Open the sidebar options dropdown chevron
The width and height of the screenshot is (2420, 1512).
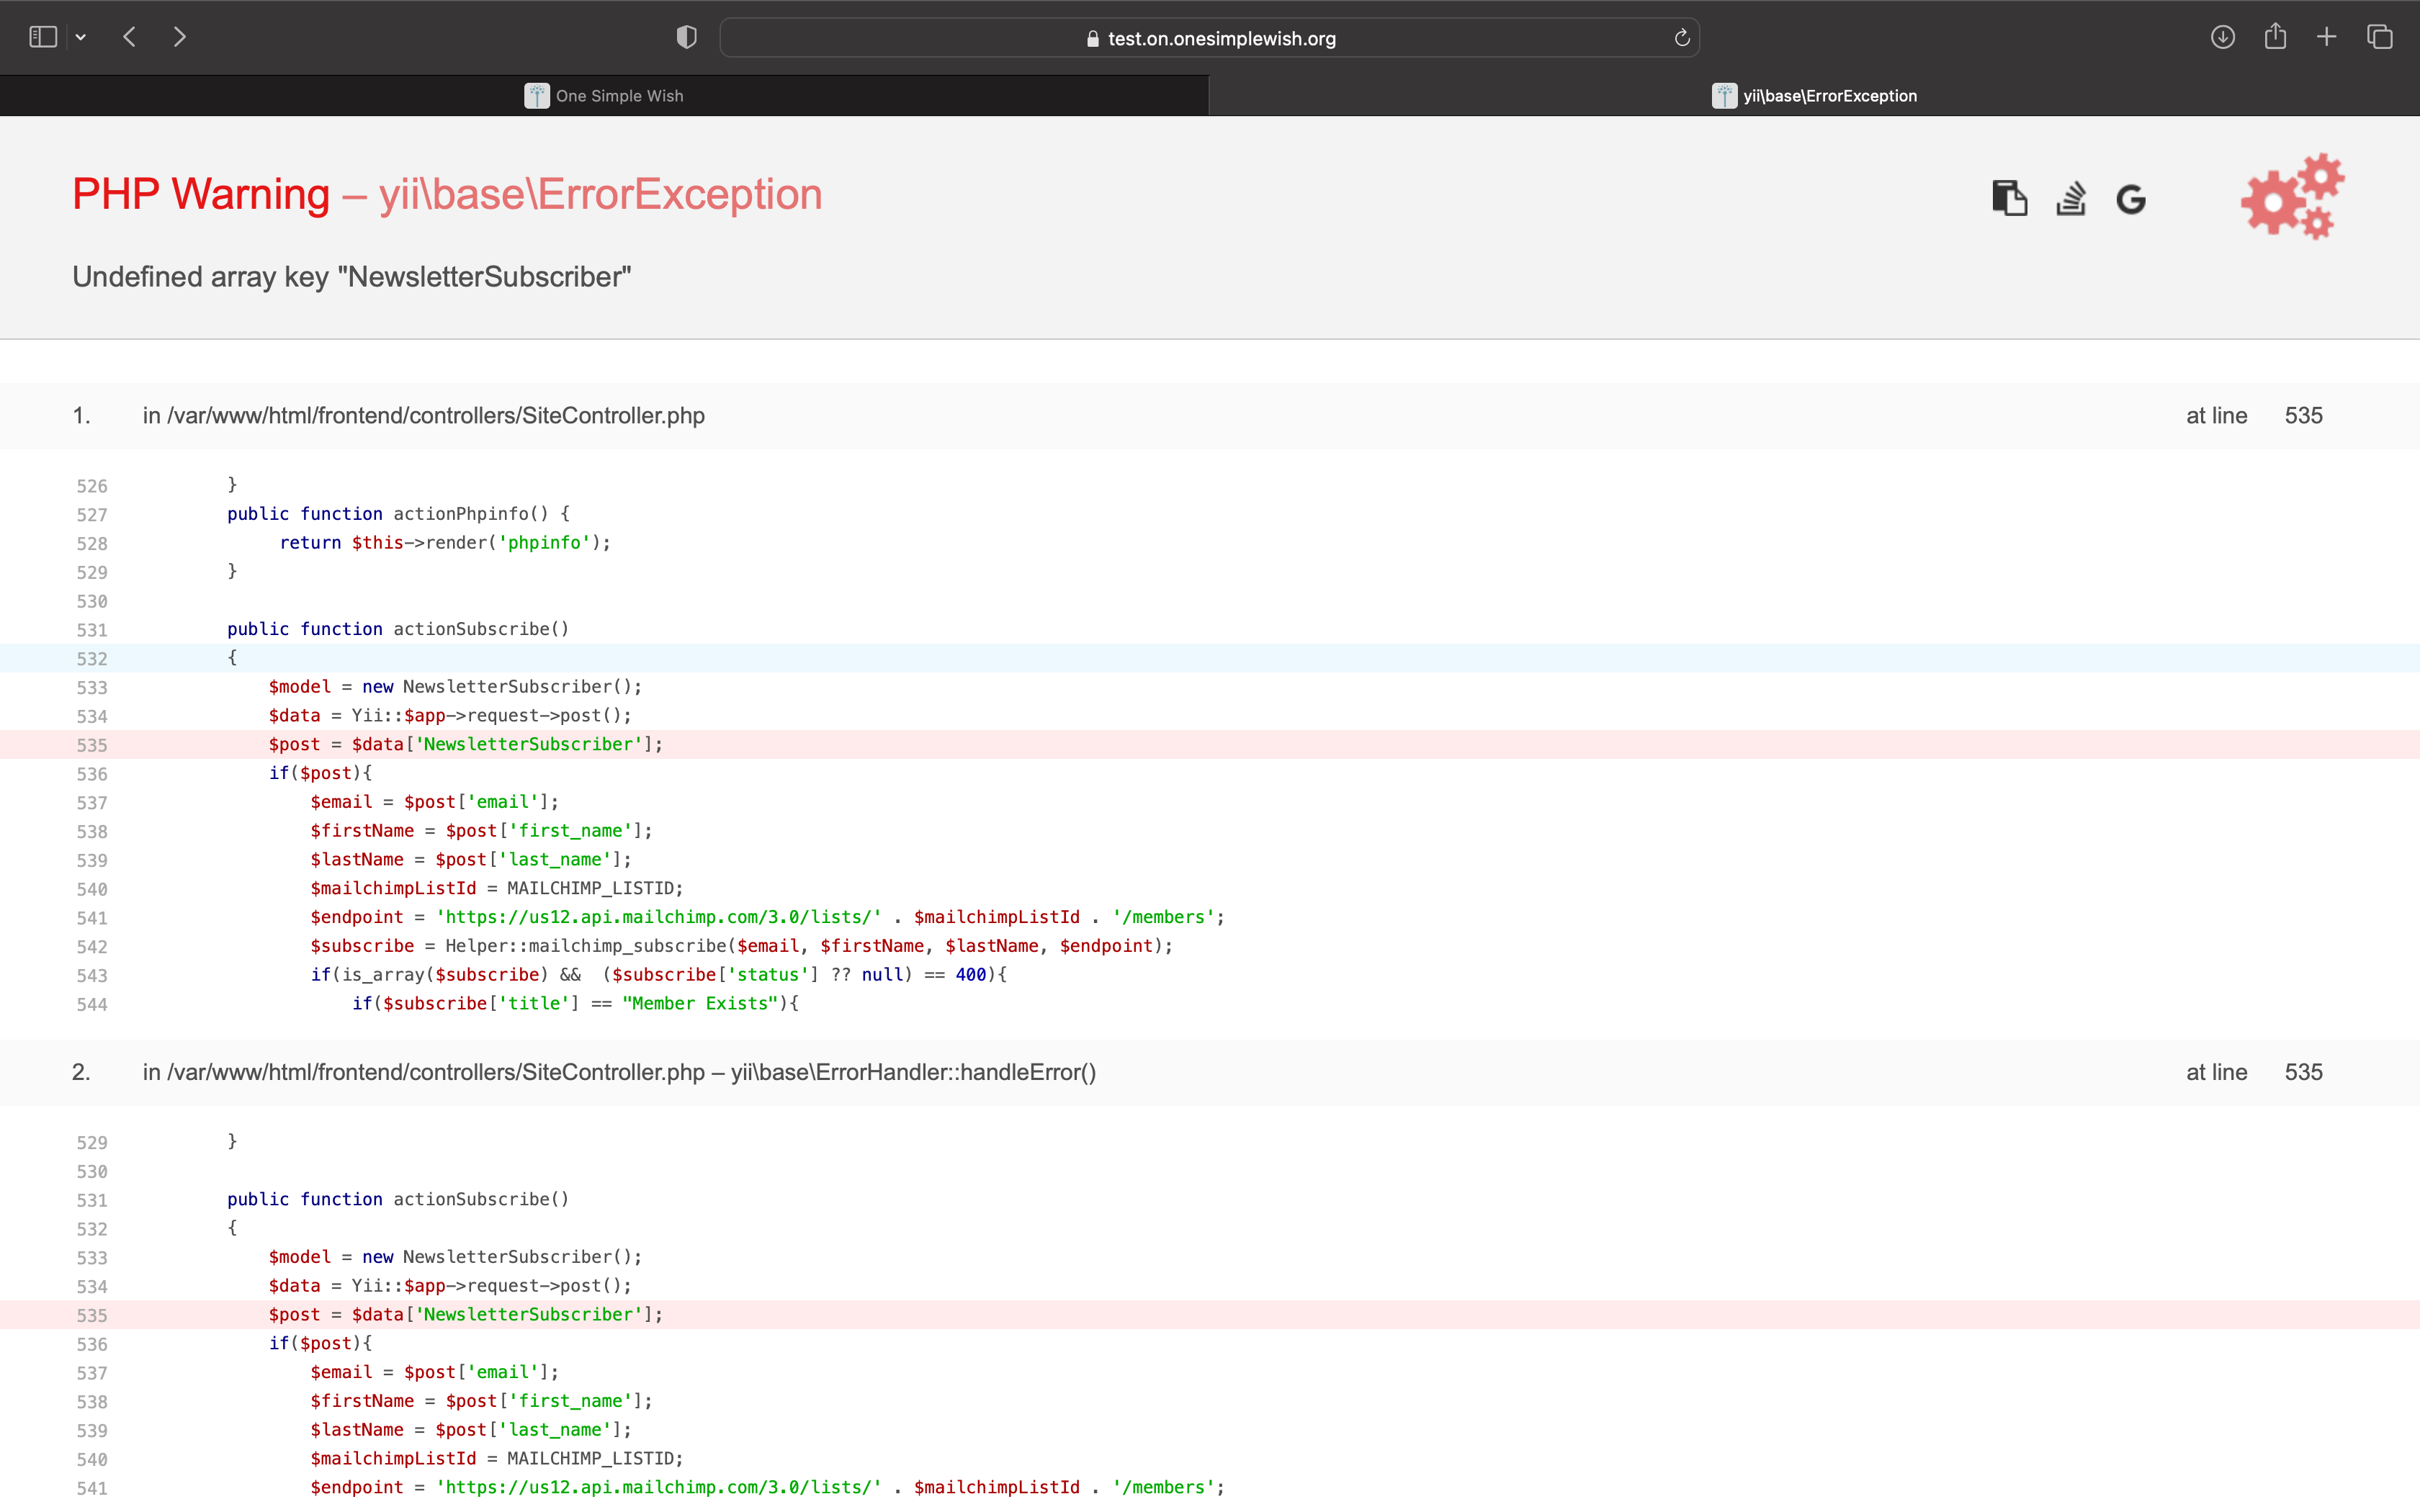[x=81, y=38]
